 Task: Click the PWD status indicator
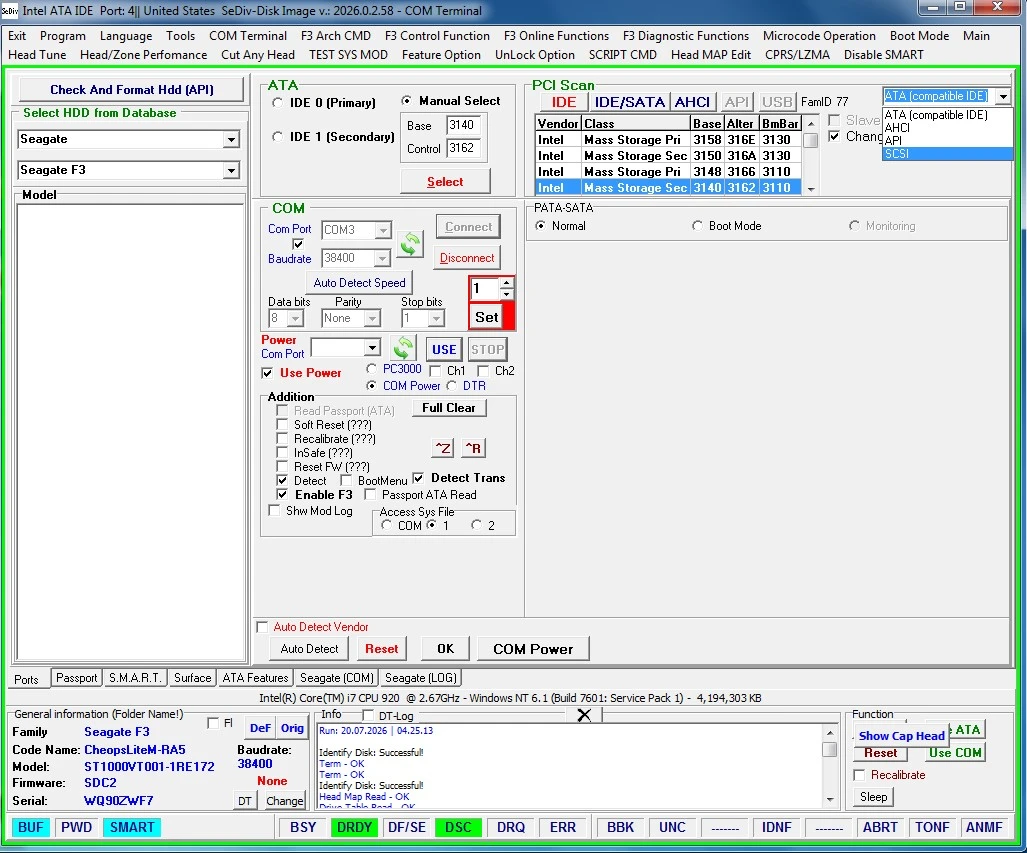tap(77, 827)
